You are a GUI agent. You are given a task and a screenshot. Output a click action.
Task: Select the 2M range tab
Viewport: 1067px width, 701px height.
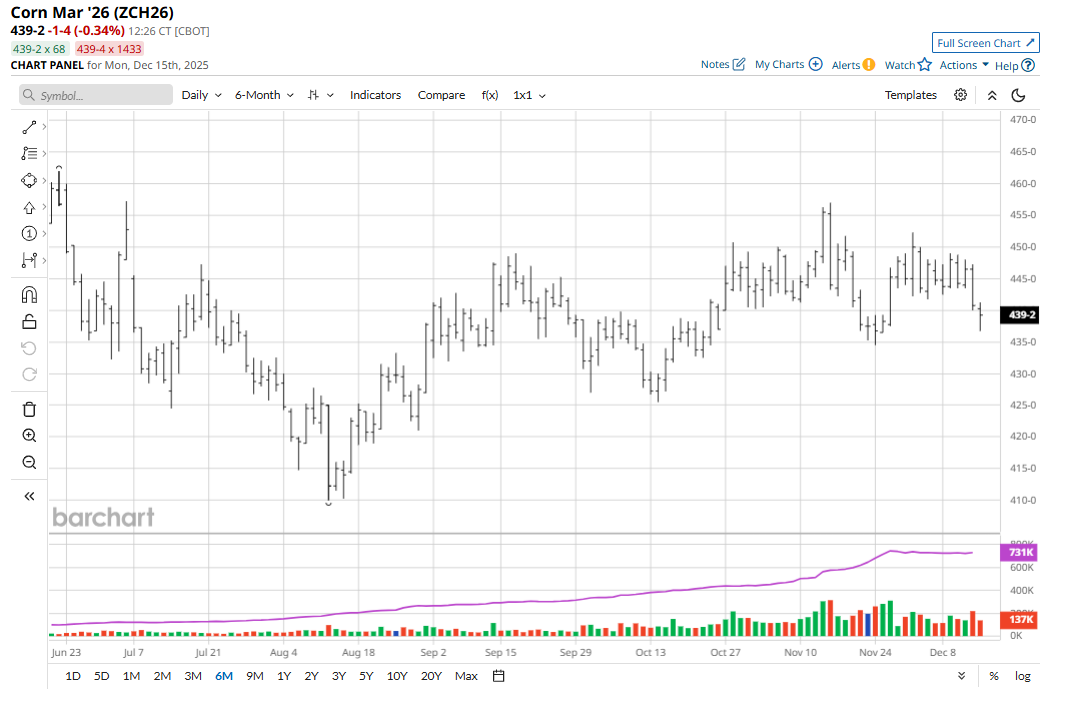click(x=162, y=676)
